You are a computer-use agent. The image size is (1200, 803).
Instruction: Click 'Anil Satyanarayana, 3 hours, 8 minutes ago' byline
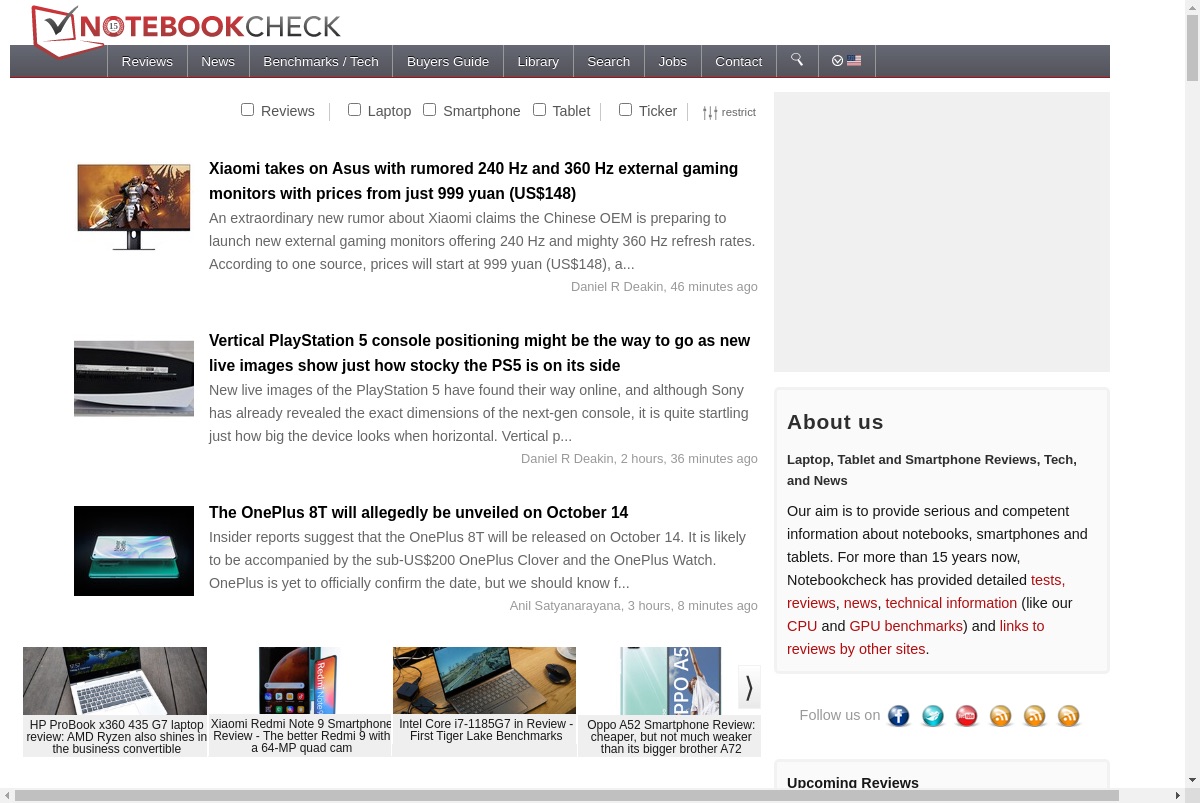click(634, 605)
